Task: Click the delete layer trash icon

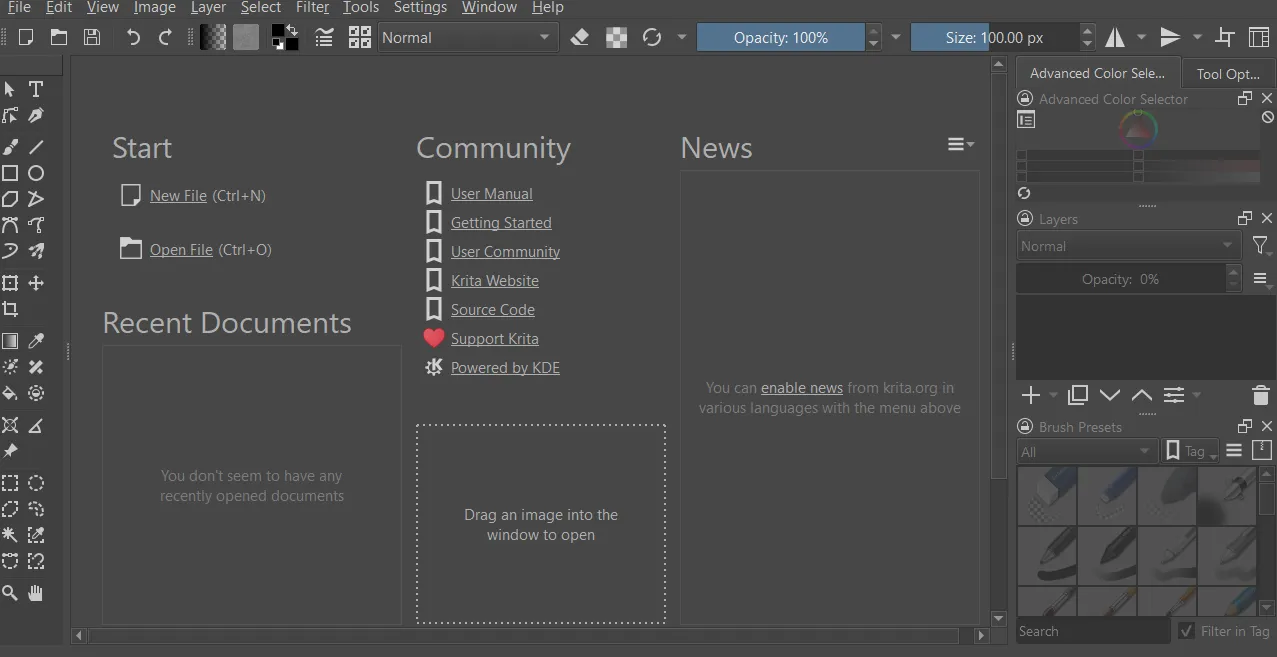Action: pos(1260,396)
